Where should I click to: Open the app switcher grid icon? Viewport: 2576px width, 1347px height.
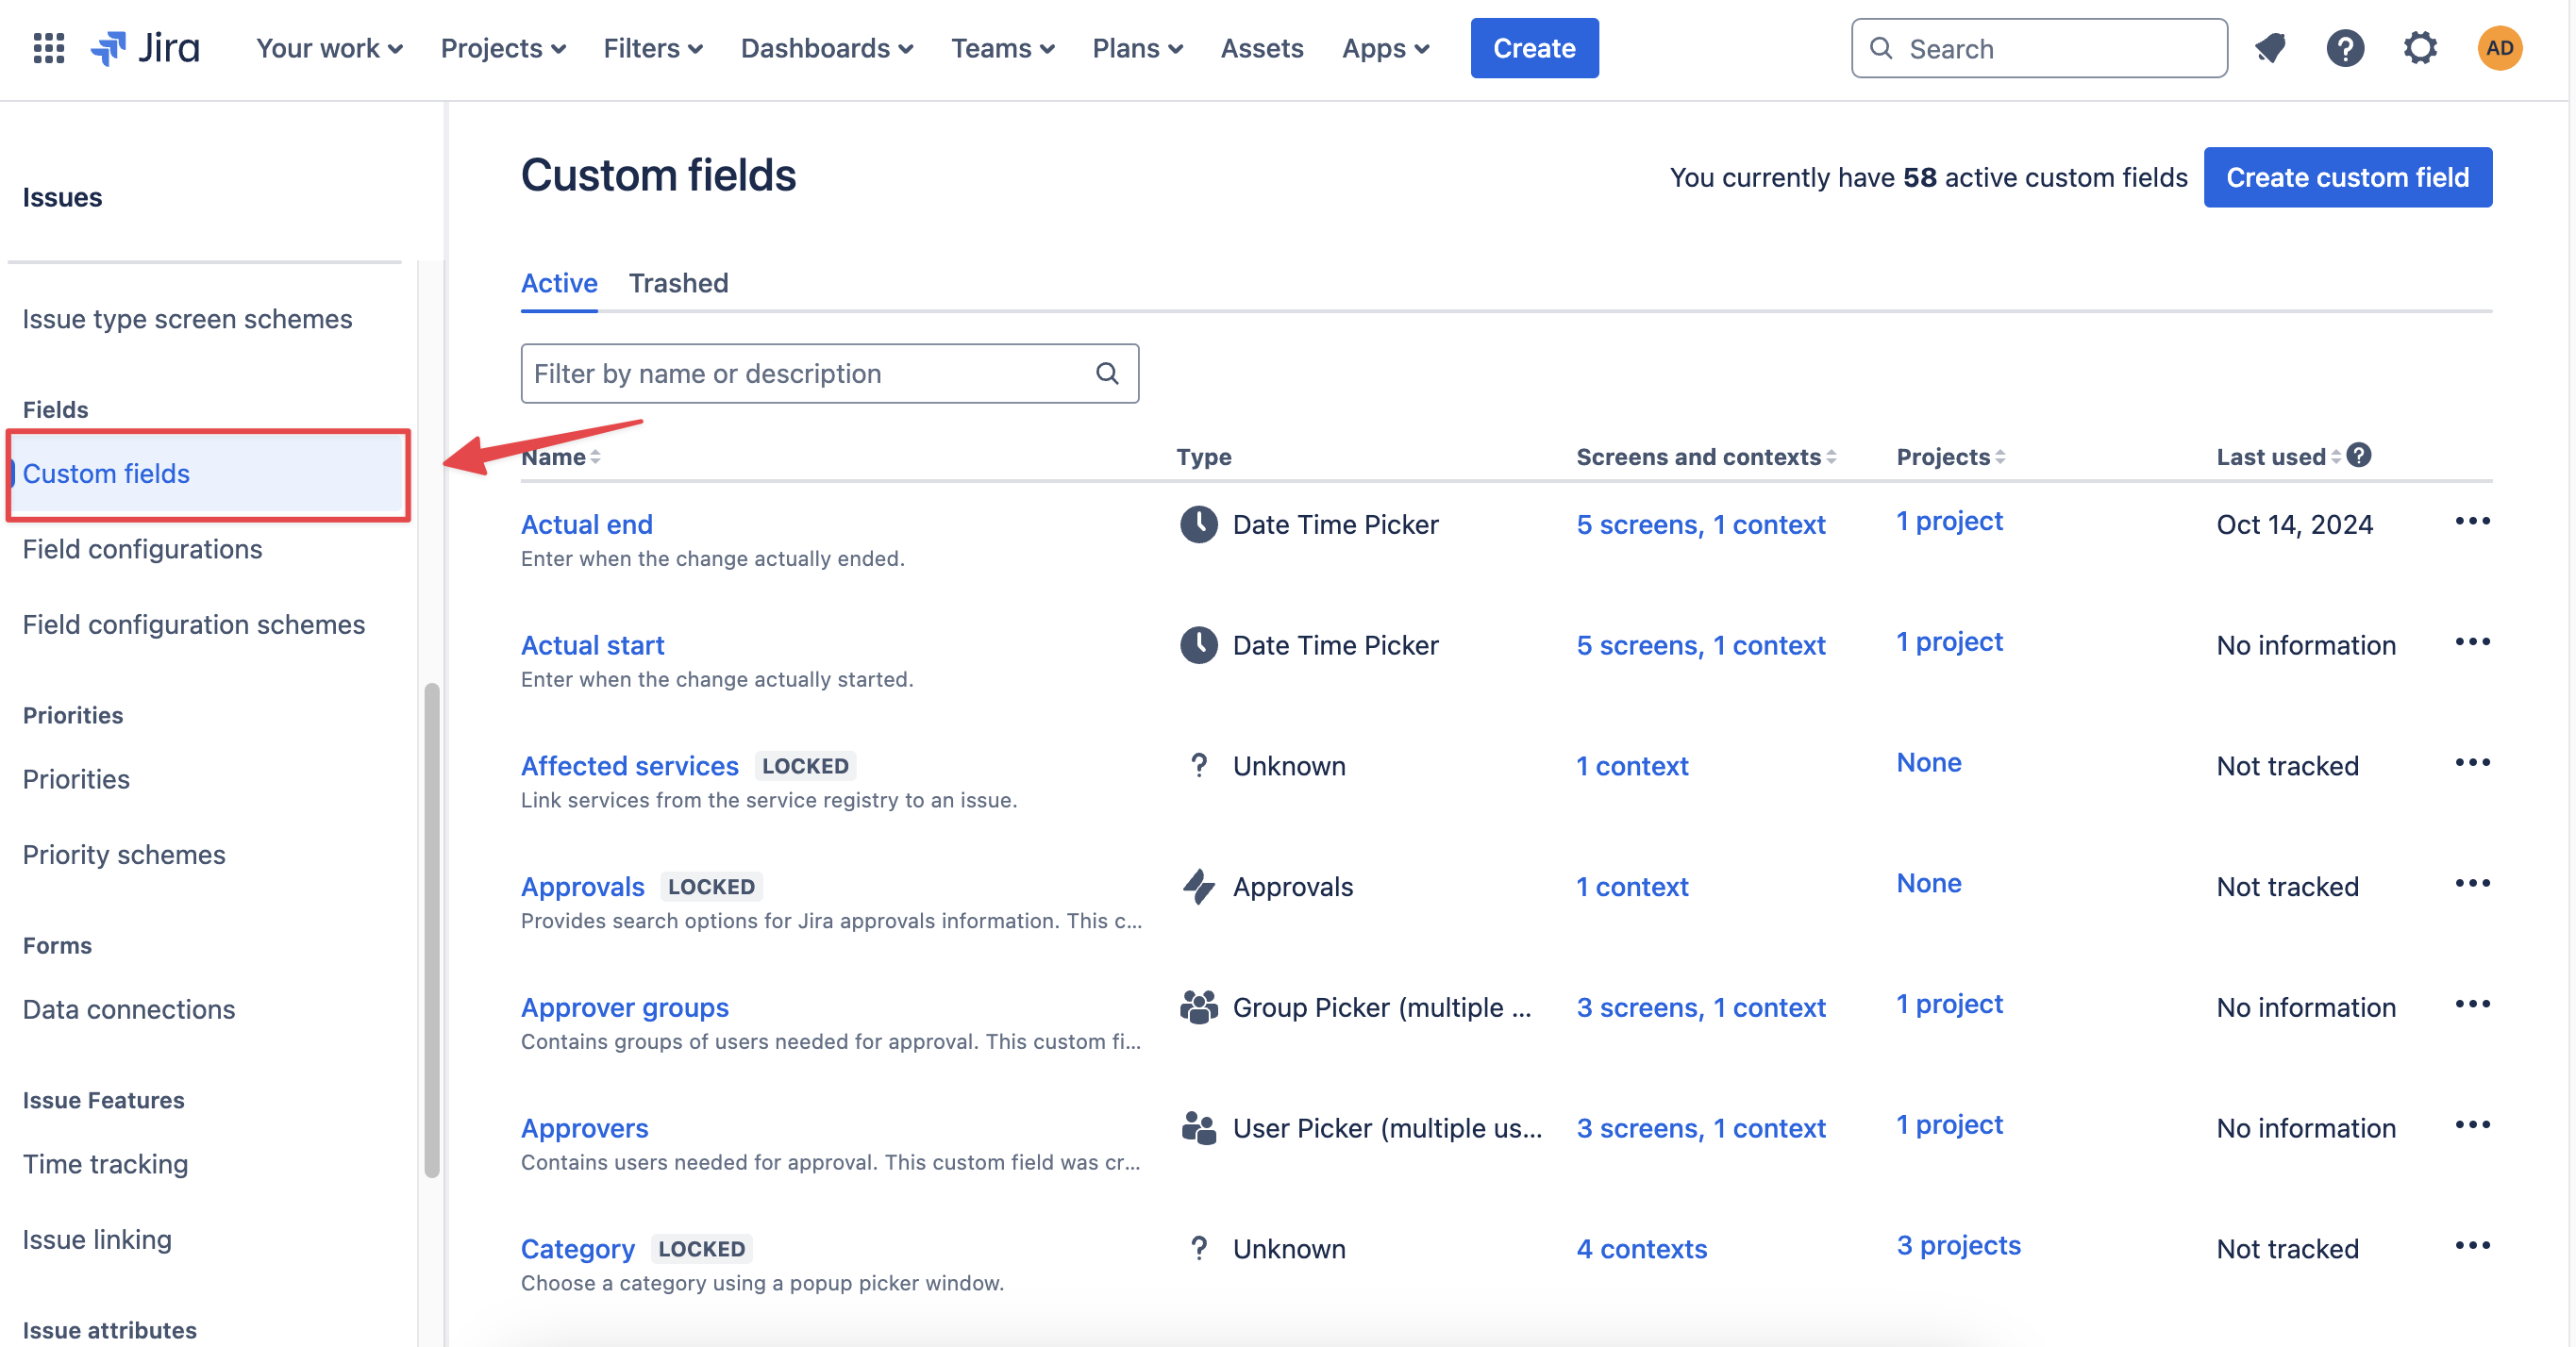48,48
